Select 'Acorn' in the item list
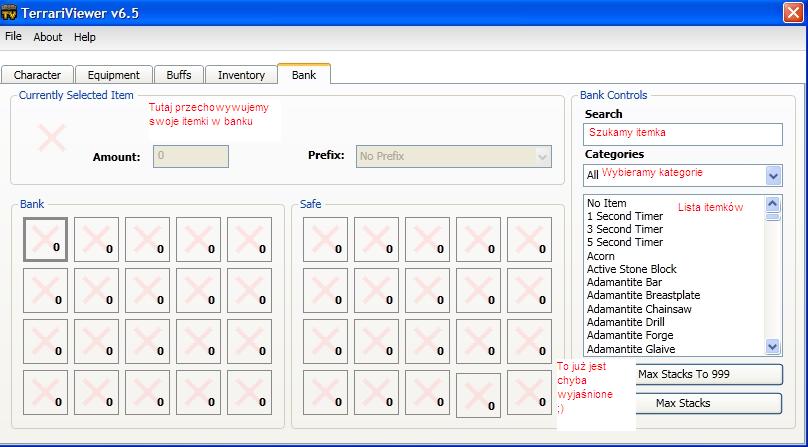This screenshot has height=447, width=808. [674, 256]
